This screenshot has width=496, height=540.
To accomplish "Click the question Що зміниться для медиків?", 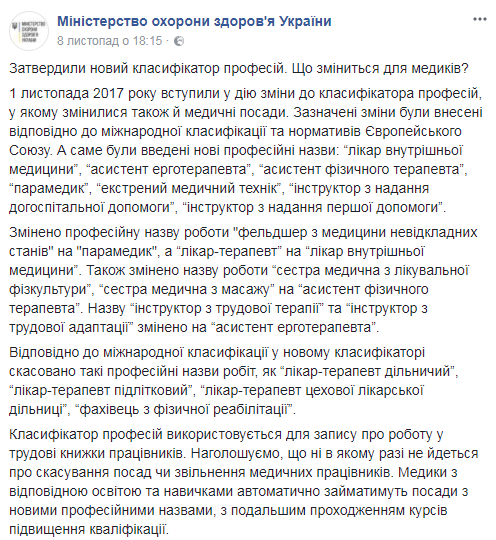I will (380, 69).
